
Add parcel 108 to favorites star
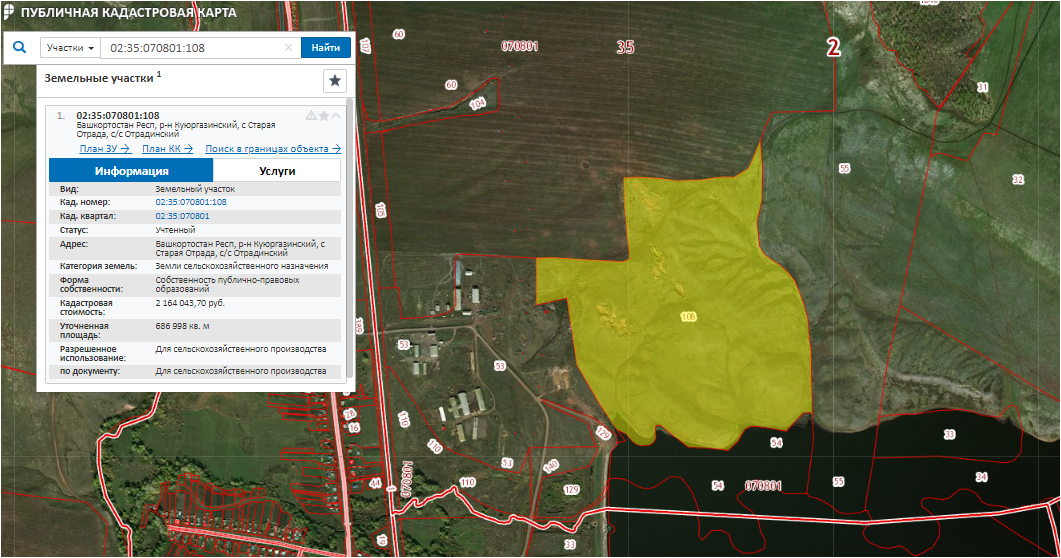[x=323, y=116]
